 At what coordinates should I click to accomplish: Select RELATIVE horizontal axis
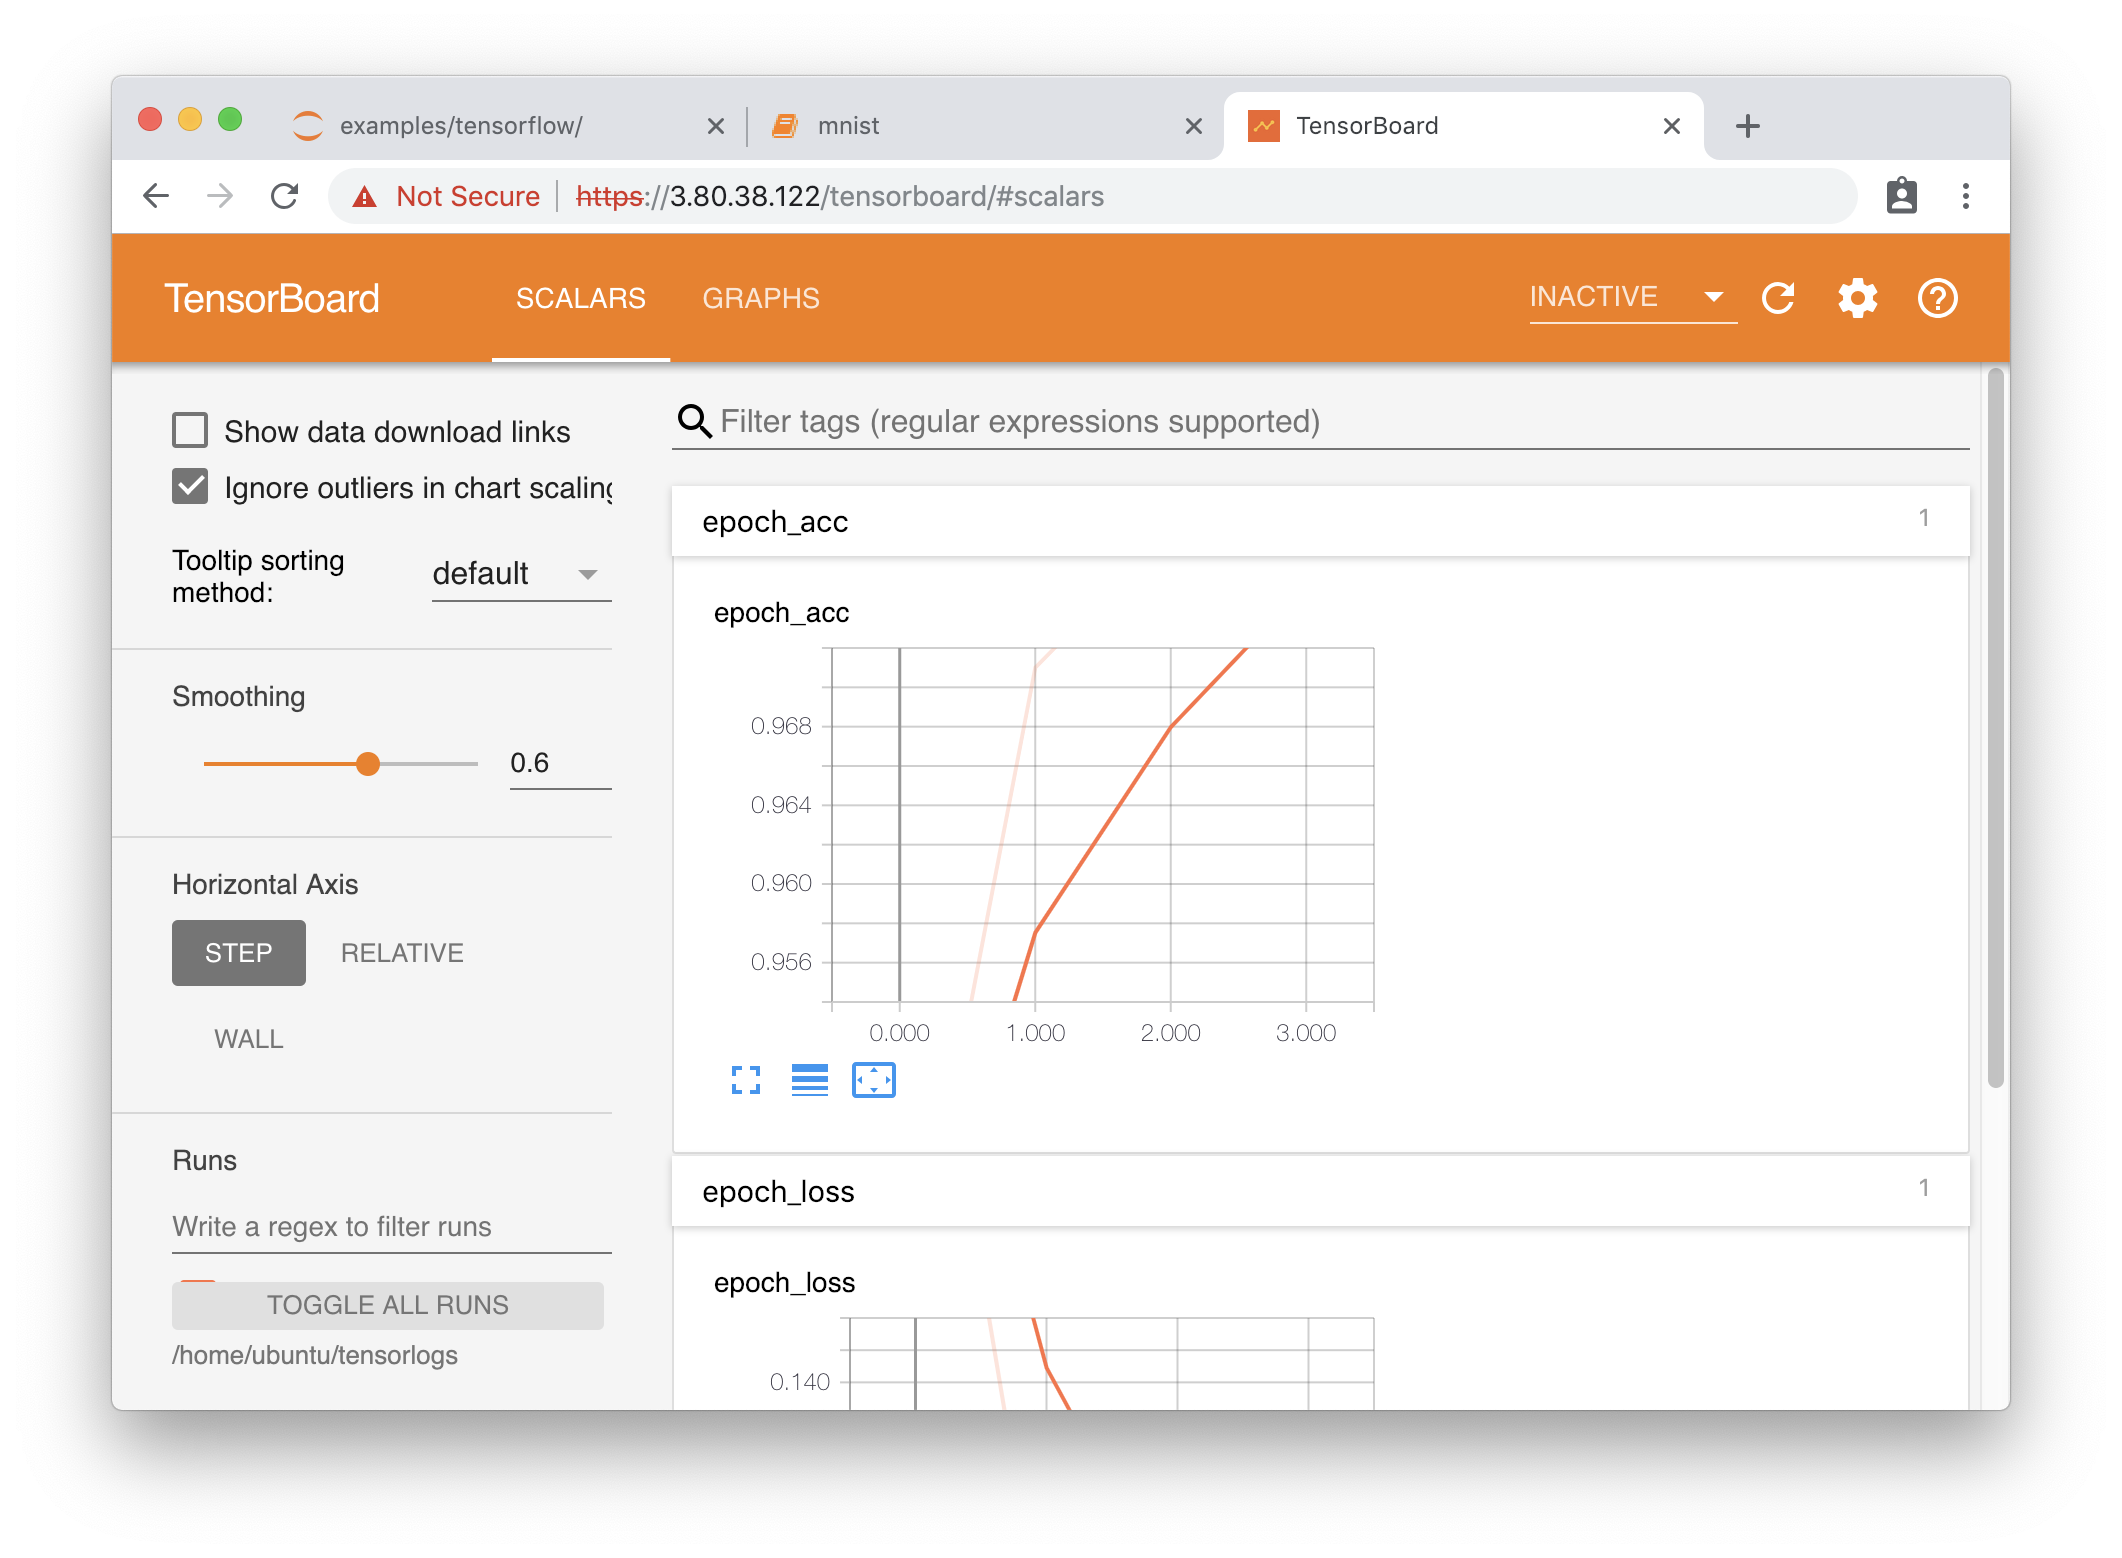402,953
